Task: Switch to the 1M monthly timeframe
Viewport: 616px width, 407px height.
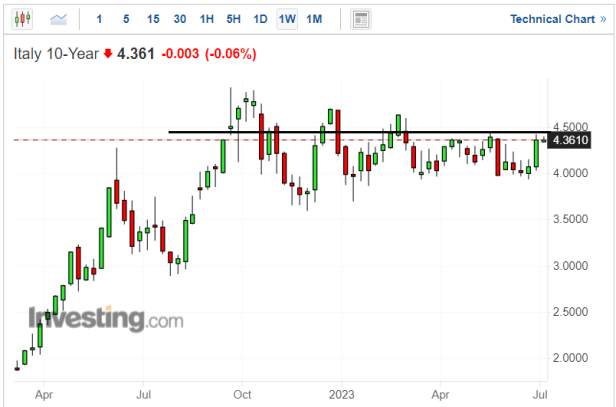Action: [x=314, y=19]
